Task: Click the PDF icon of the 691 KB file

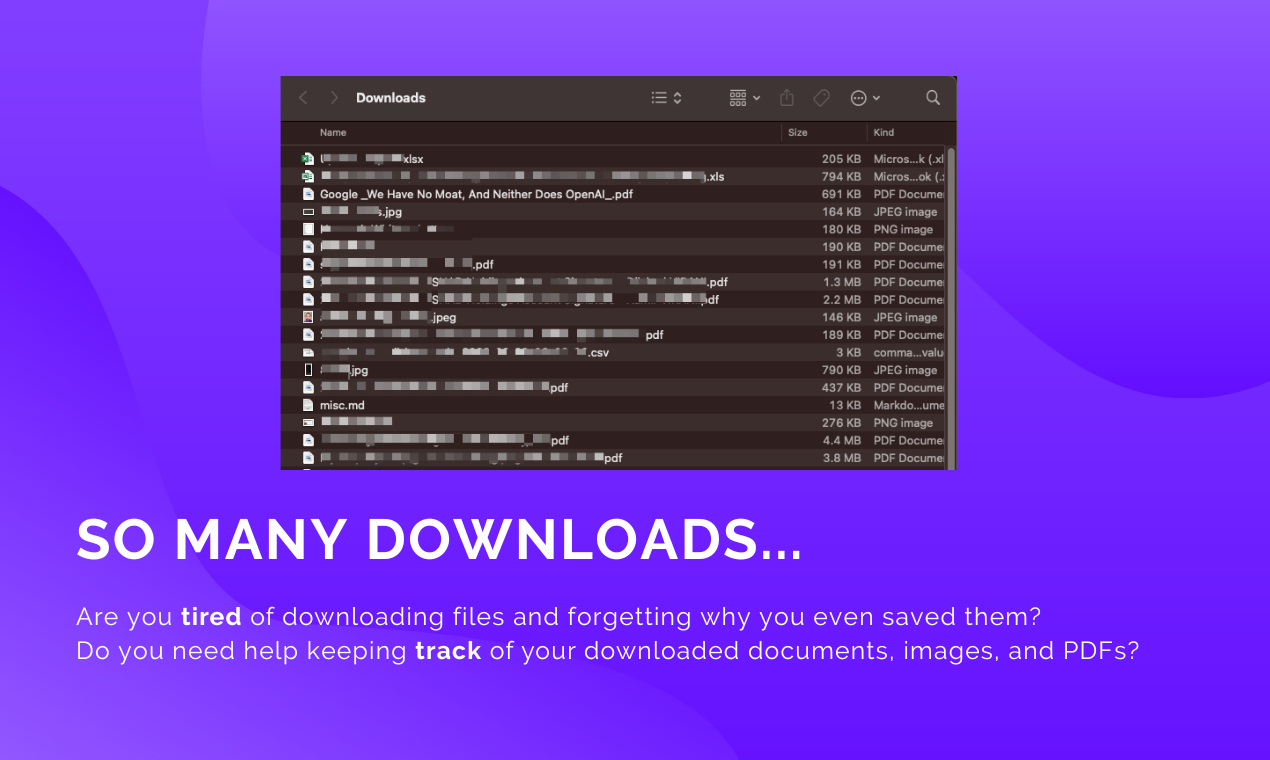Action: click(308, 194)
